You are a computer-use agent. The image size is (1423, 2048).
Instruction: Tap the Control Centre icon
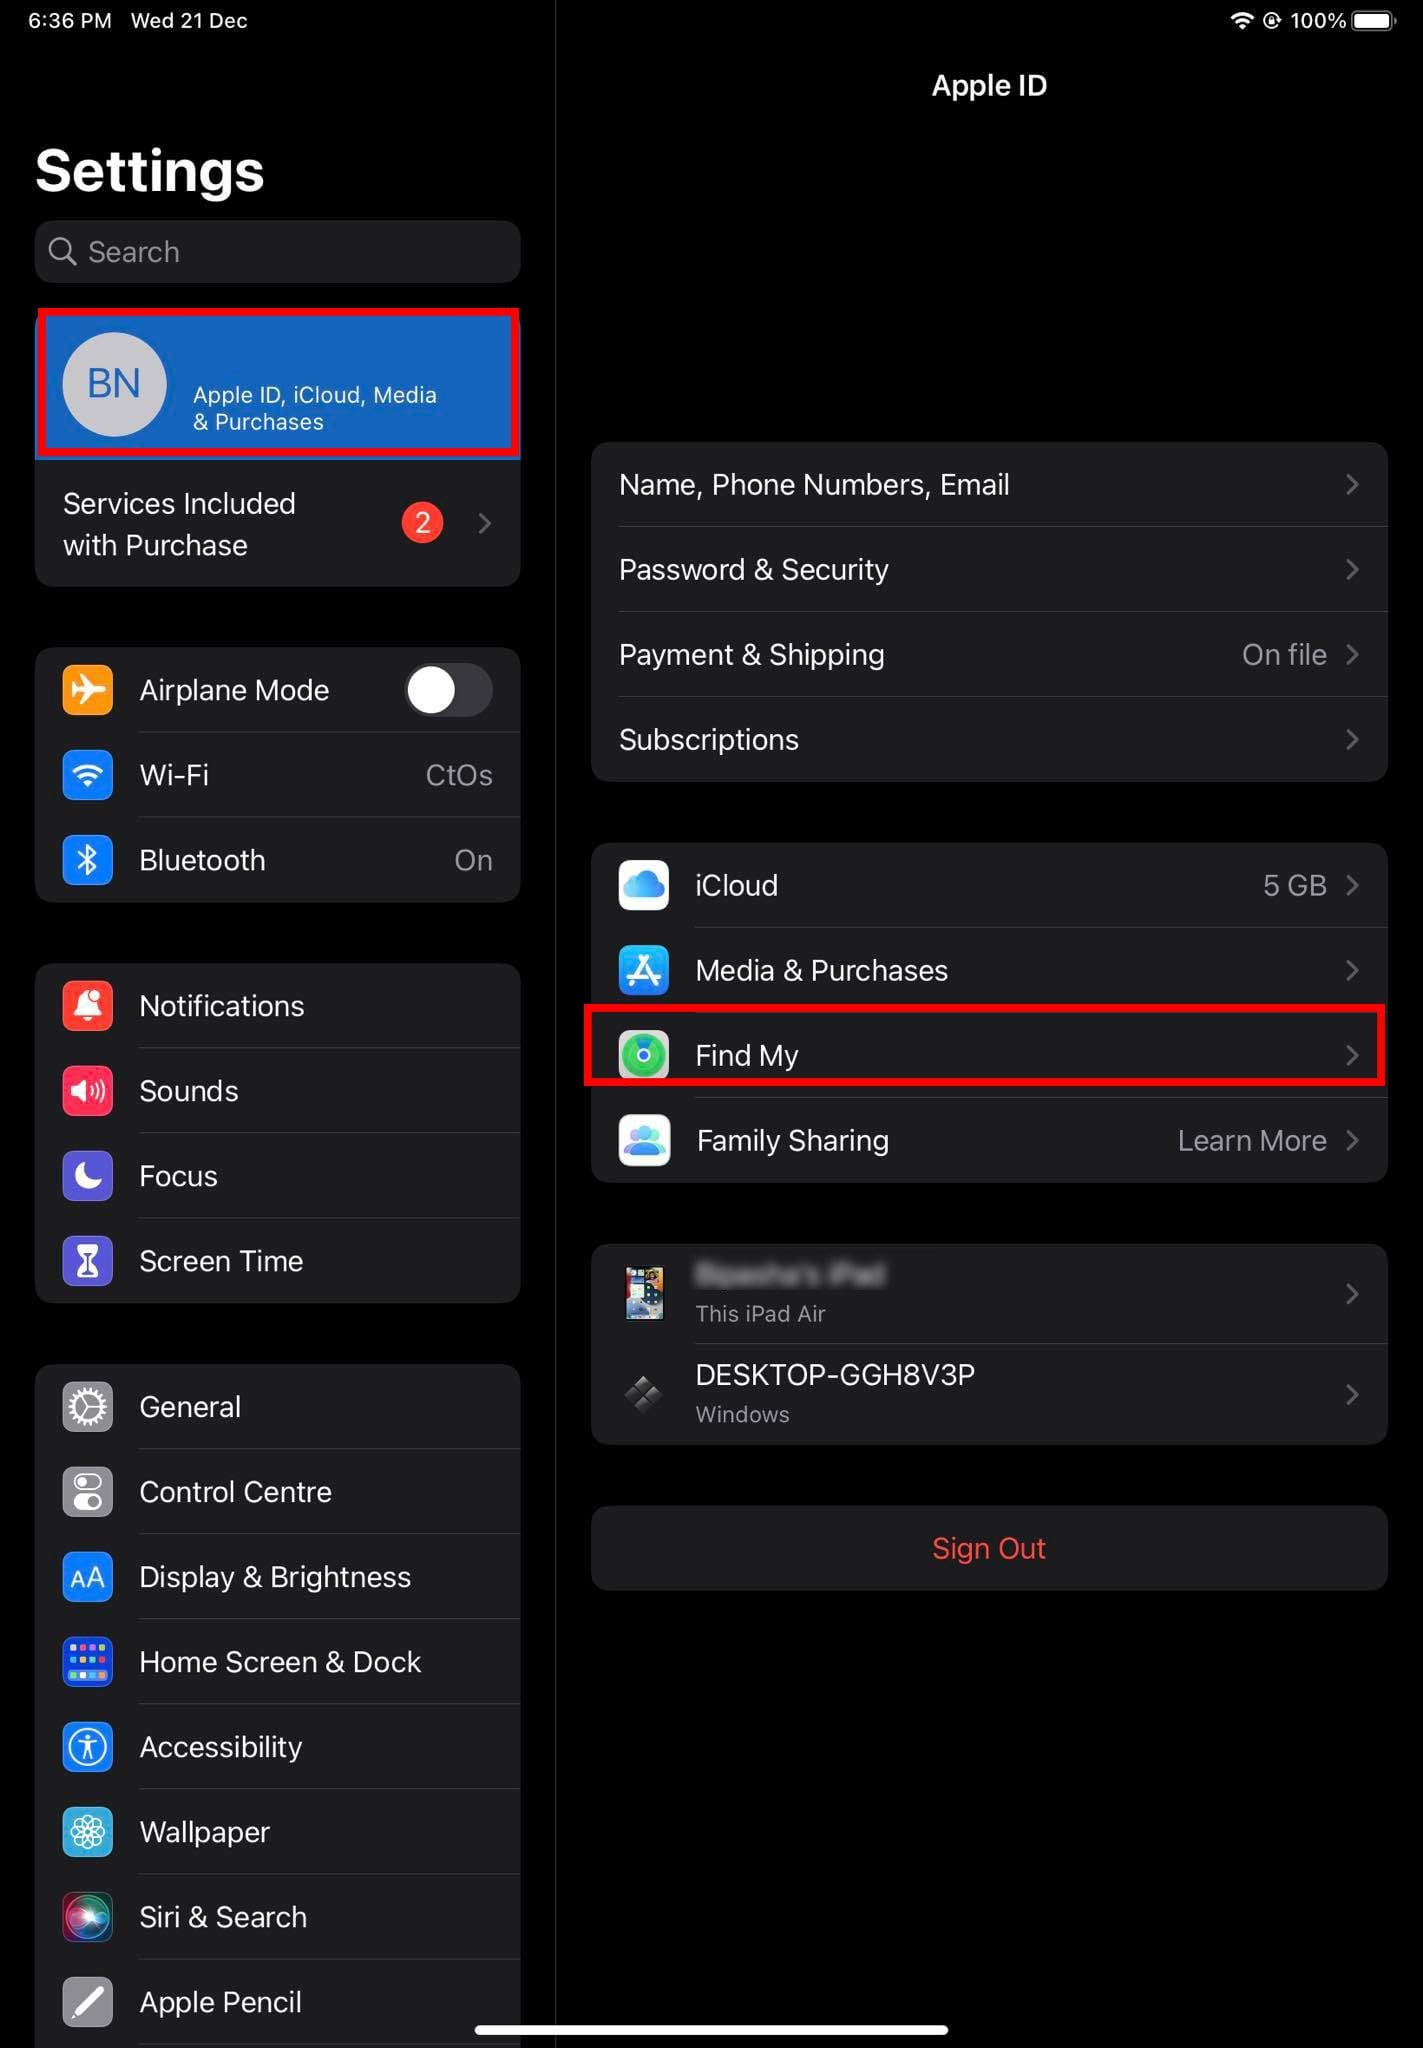tap(88, 1492)
